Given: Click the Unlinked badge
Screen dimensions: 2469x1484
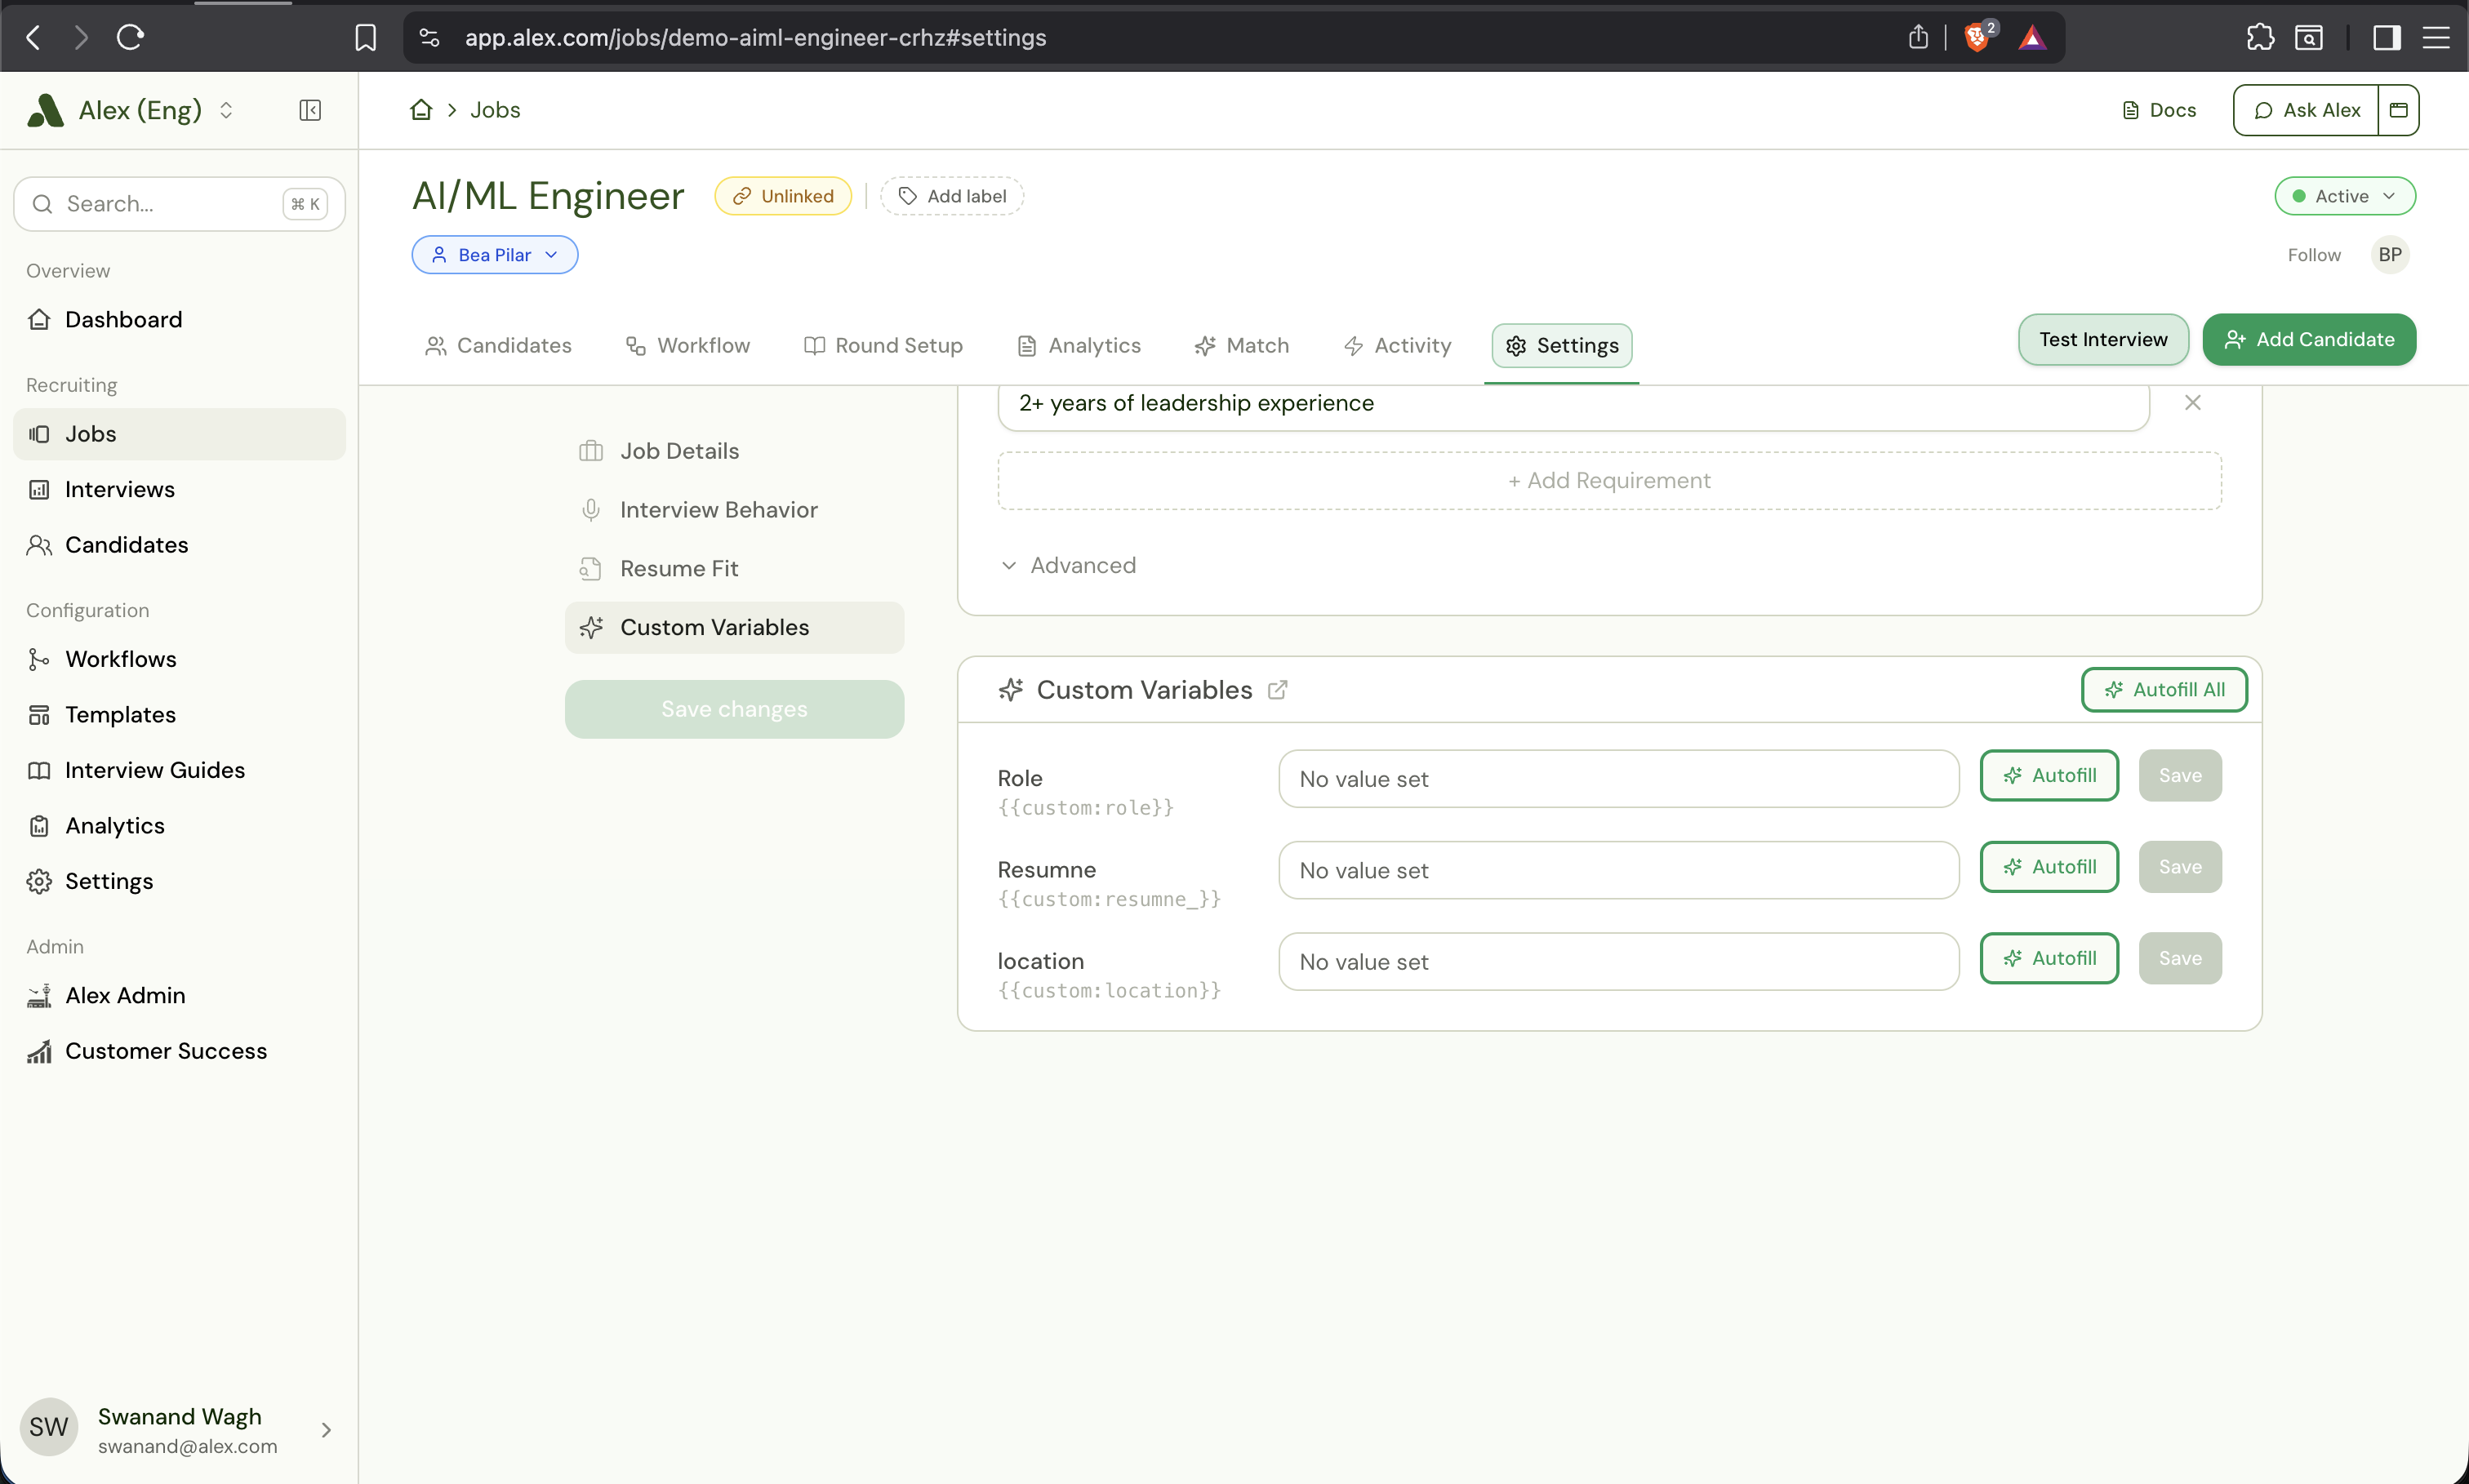Looking at the screenshot, I should (783, 196).
